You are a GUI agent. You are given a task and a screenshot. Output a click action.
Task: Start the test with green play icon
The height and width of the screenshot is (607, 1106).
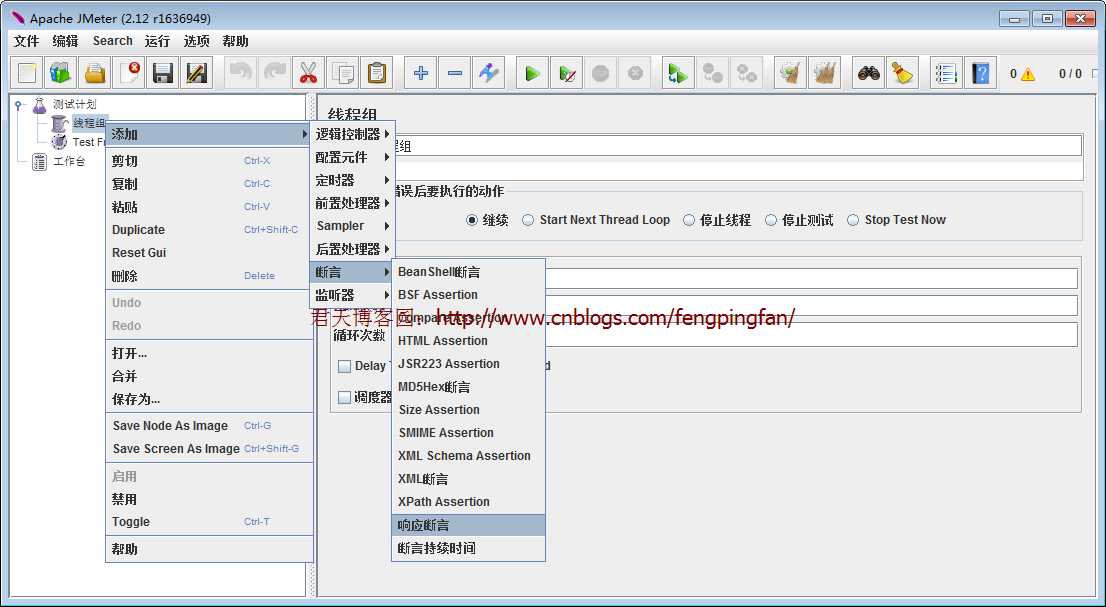click(533, 73)
